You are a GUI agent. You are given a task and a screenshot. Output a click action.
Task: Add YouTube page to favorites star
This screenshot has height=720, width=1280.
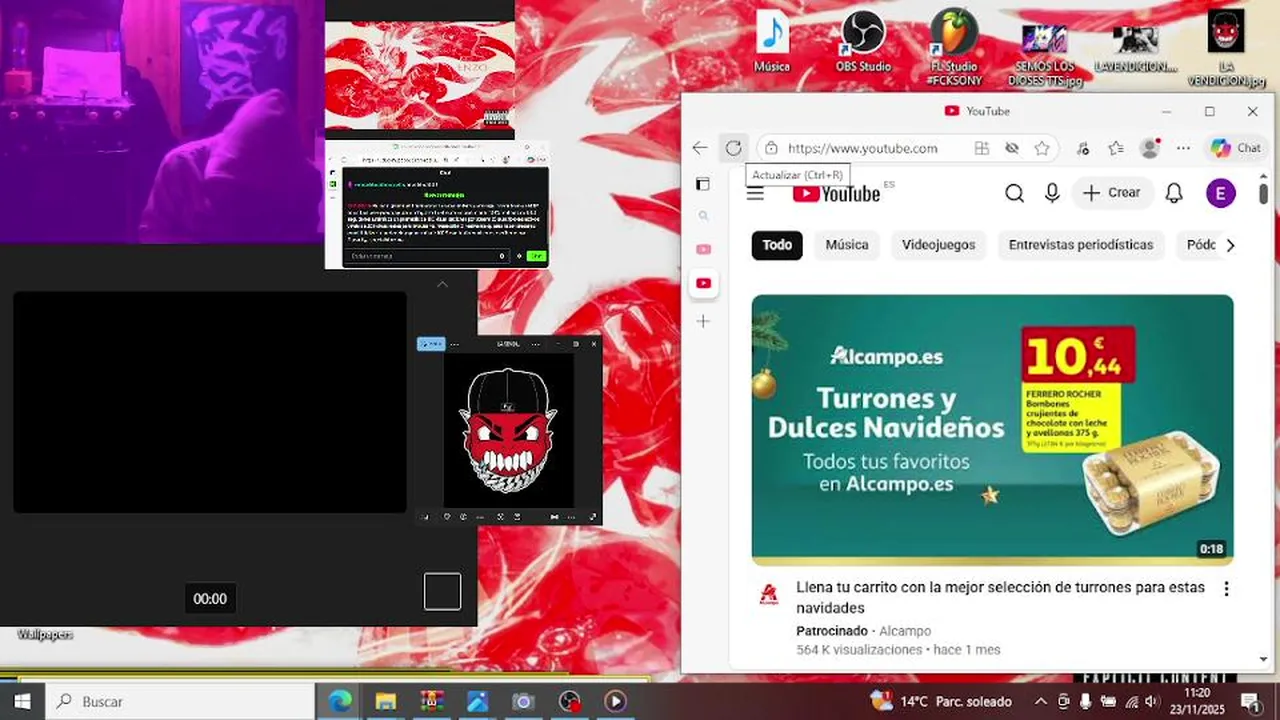coord(1042,148)
